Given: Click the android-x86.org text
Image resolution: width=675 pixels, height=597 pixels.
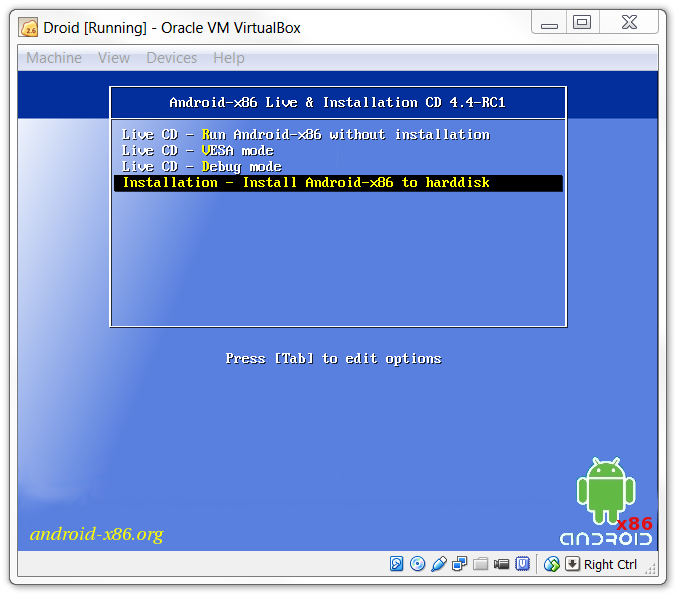Looking at the screenshot, I should [96, 534].
